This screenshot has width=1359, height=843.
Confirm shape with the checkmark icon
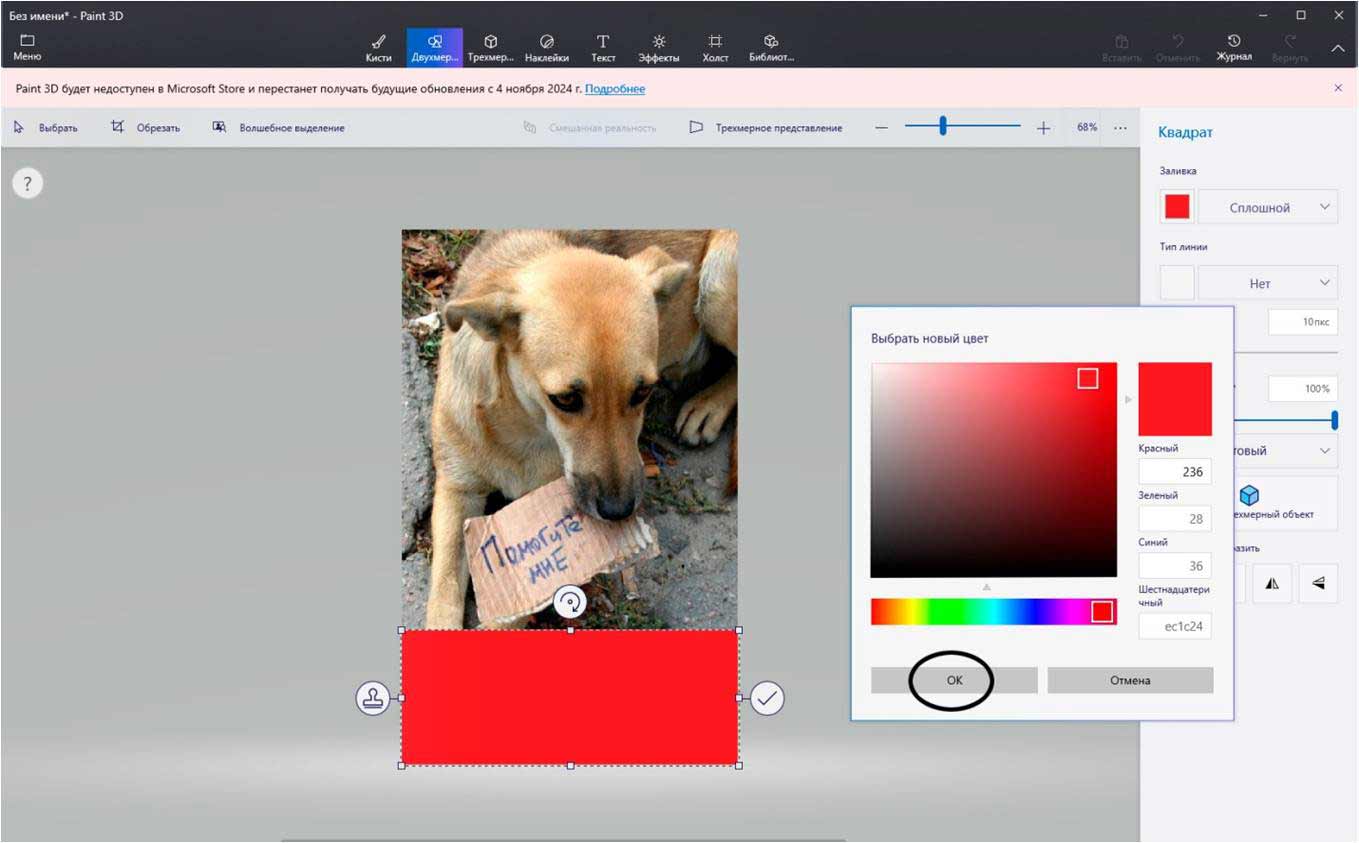[767, 698]
